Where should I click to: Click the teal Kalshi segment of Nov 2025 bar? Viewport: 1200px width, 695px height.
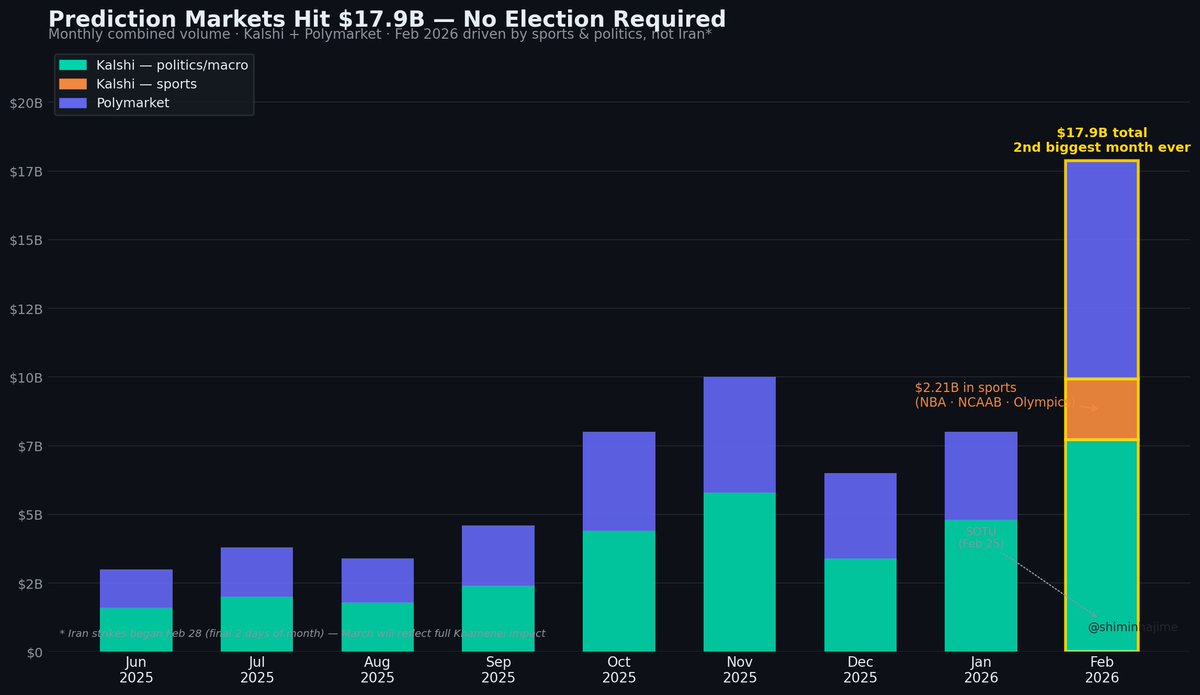[x=740, y=572]
